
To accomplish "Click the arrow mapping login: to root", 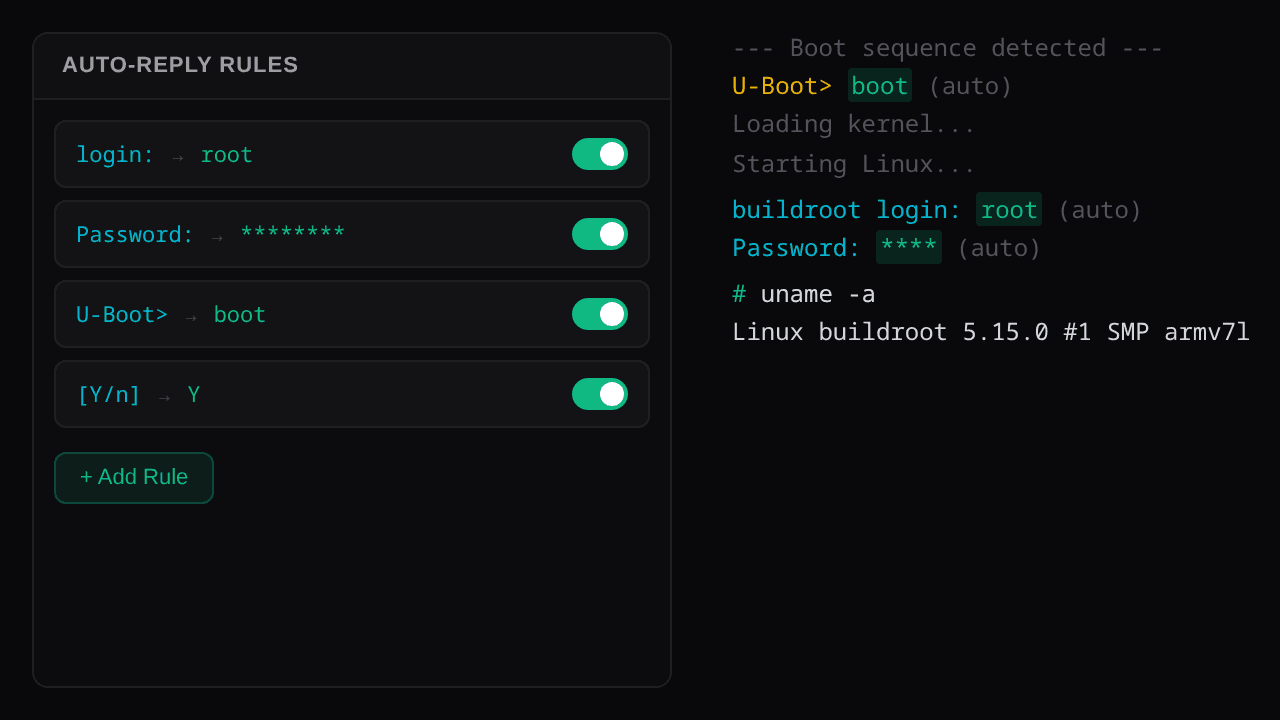I will [x=176, y=155].
